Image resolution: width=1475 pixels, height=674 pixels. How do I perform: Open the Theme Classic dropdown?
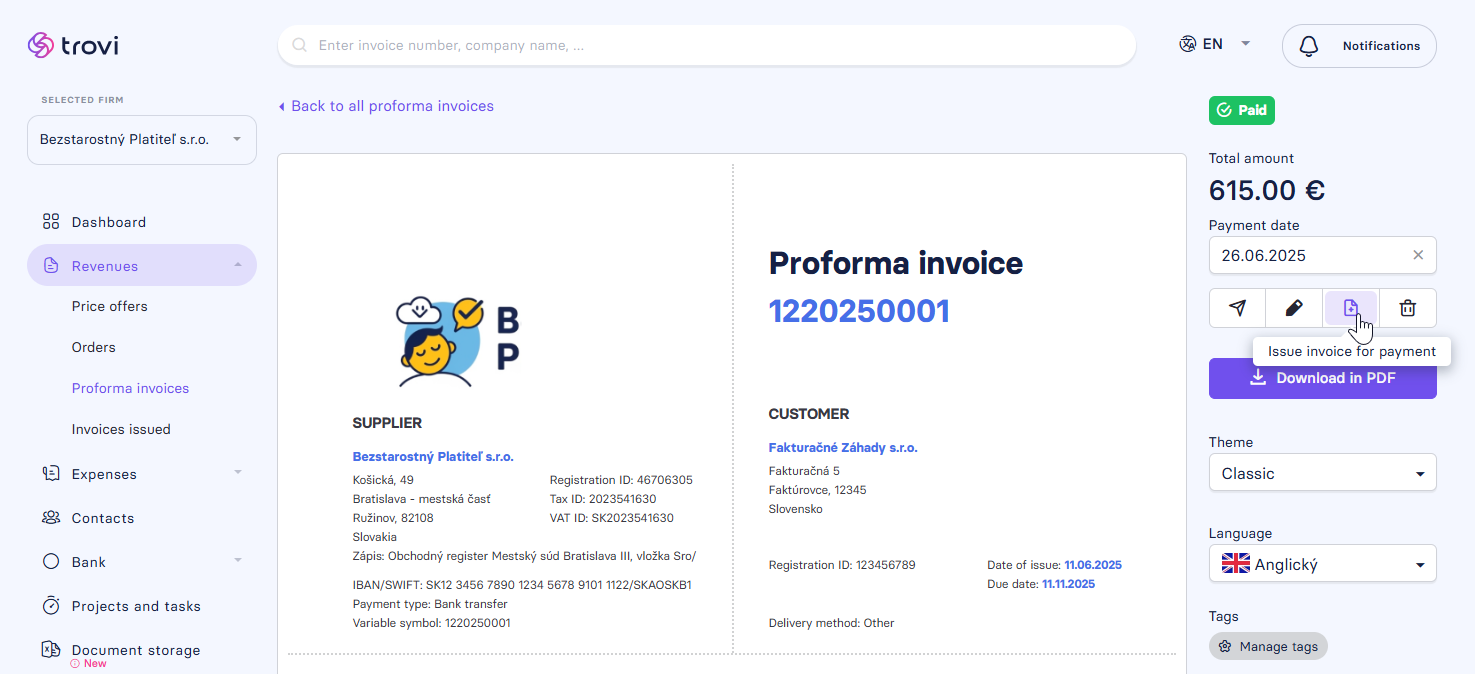tap(1322, 473)
